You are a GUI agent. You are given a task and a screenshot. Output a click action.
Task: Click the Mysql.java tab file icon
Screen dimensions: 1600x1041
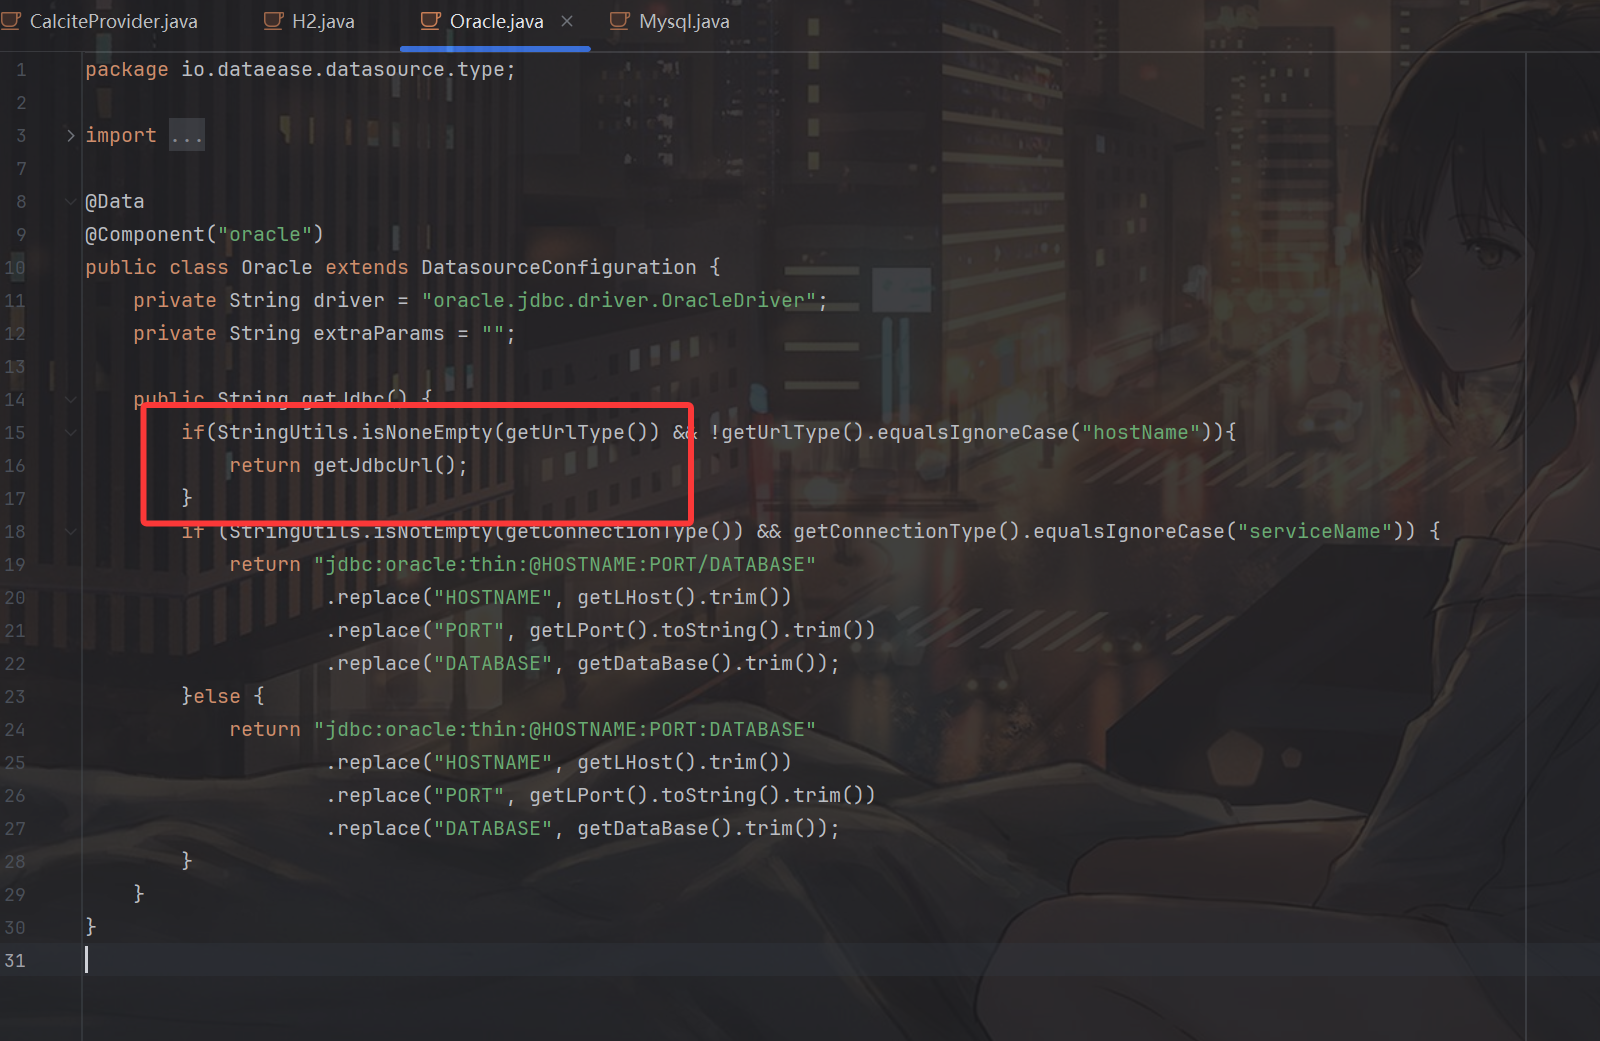[x=620, y=21]
